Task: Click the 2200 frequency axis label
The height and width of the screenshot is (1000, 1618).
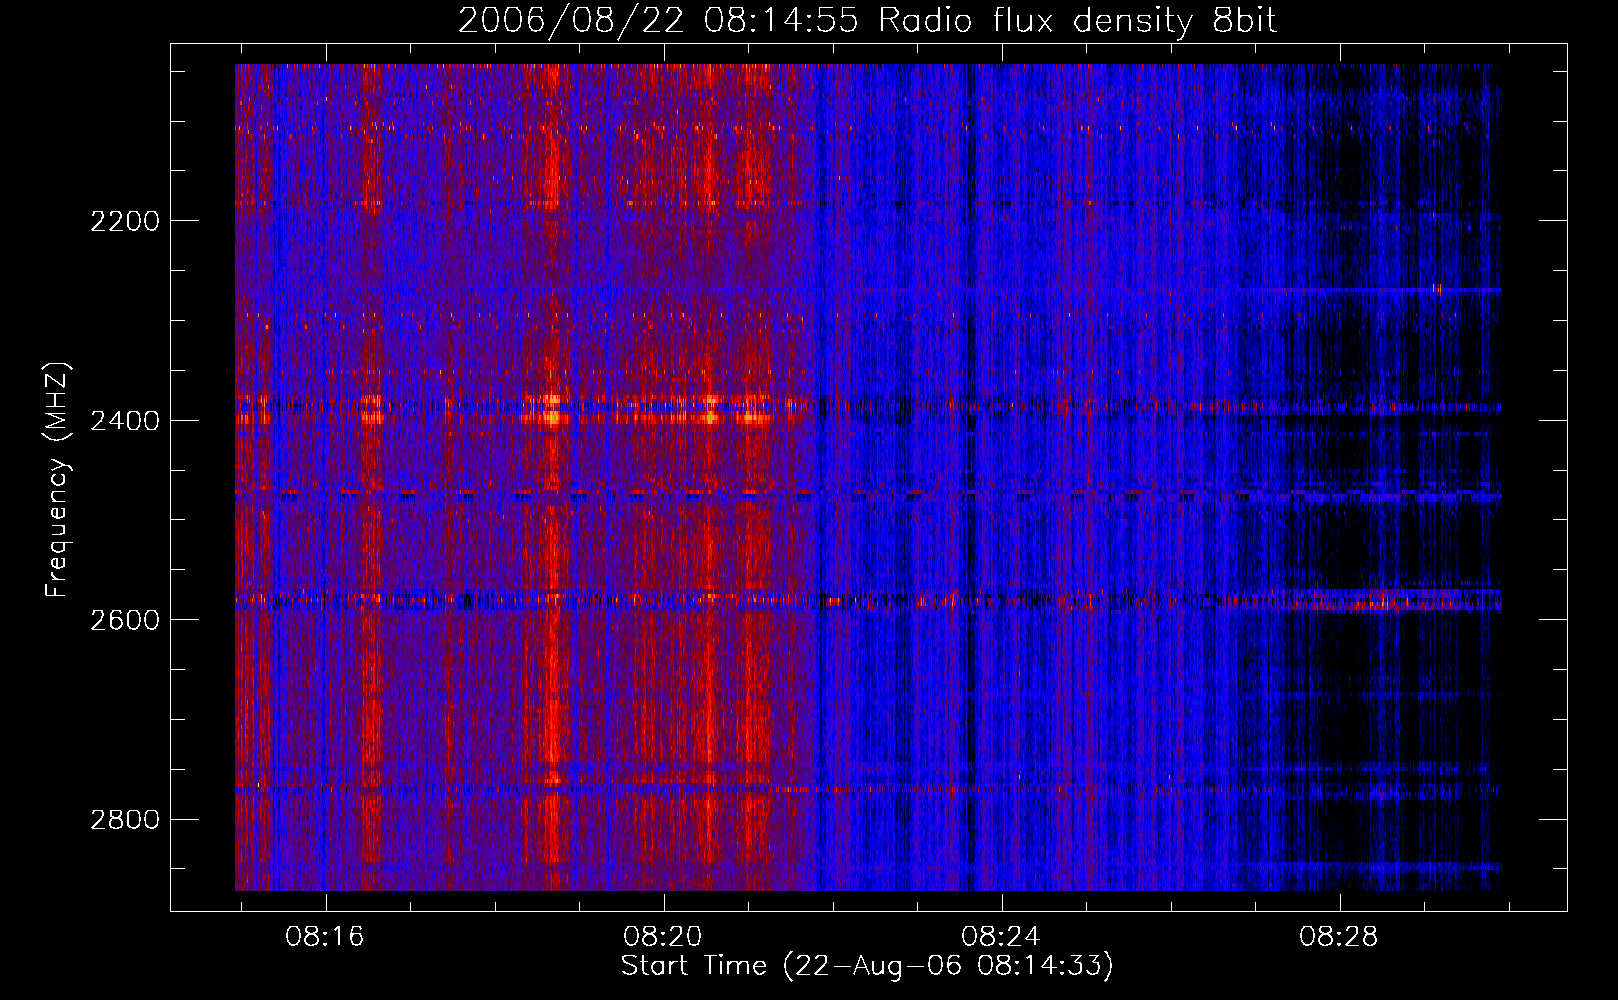Action: coord(125,221)
